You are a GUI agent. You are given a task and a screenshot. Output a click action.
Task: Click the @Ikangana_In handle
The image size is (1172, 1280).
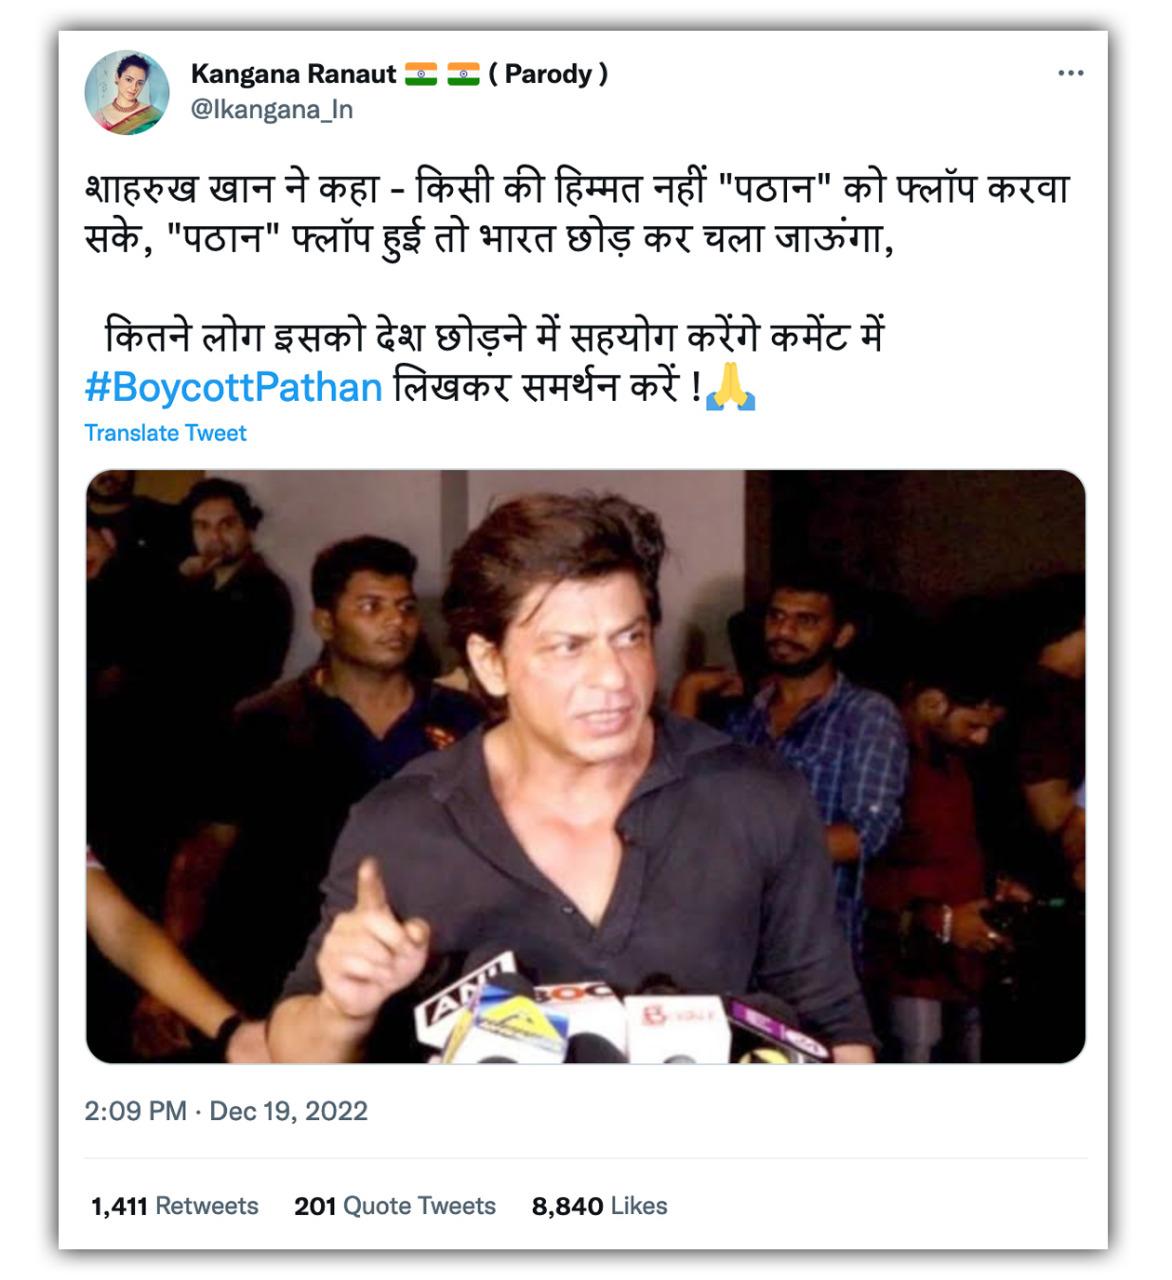coord(272,109)
